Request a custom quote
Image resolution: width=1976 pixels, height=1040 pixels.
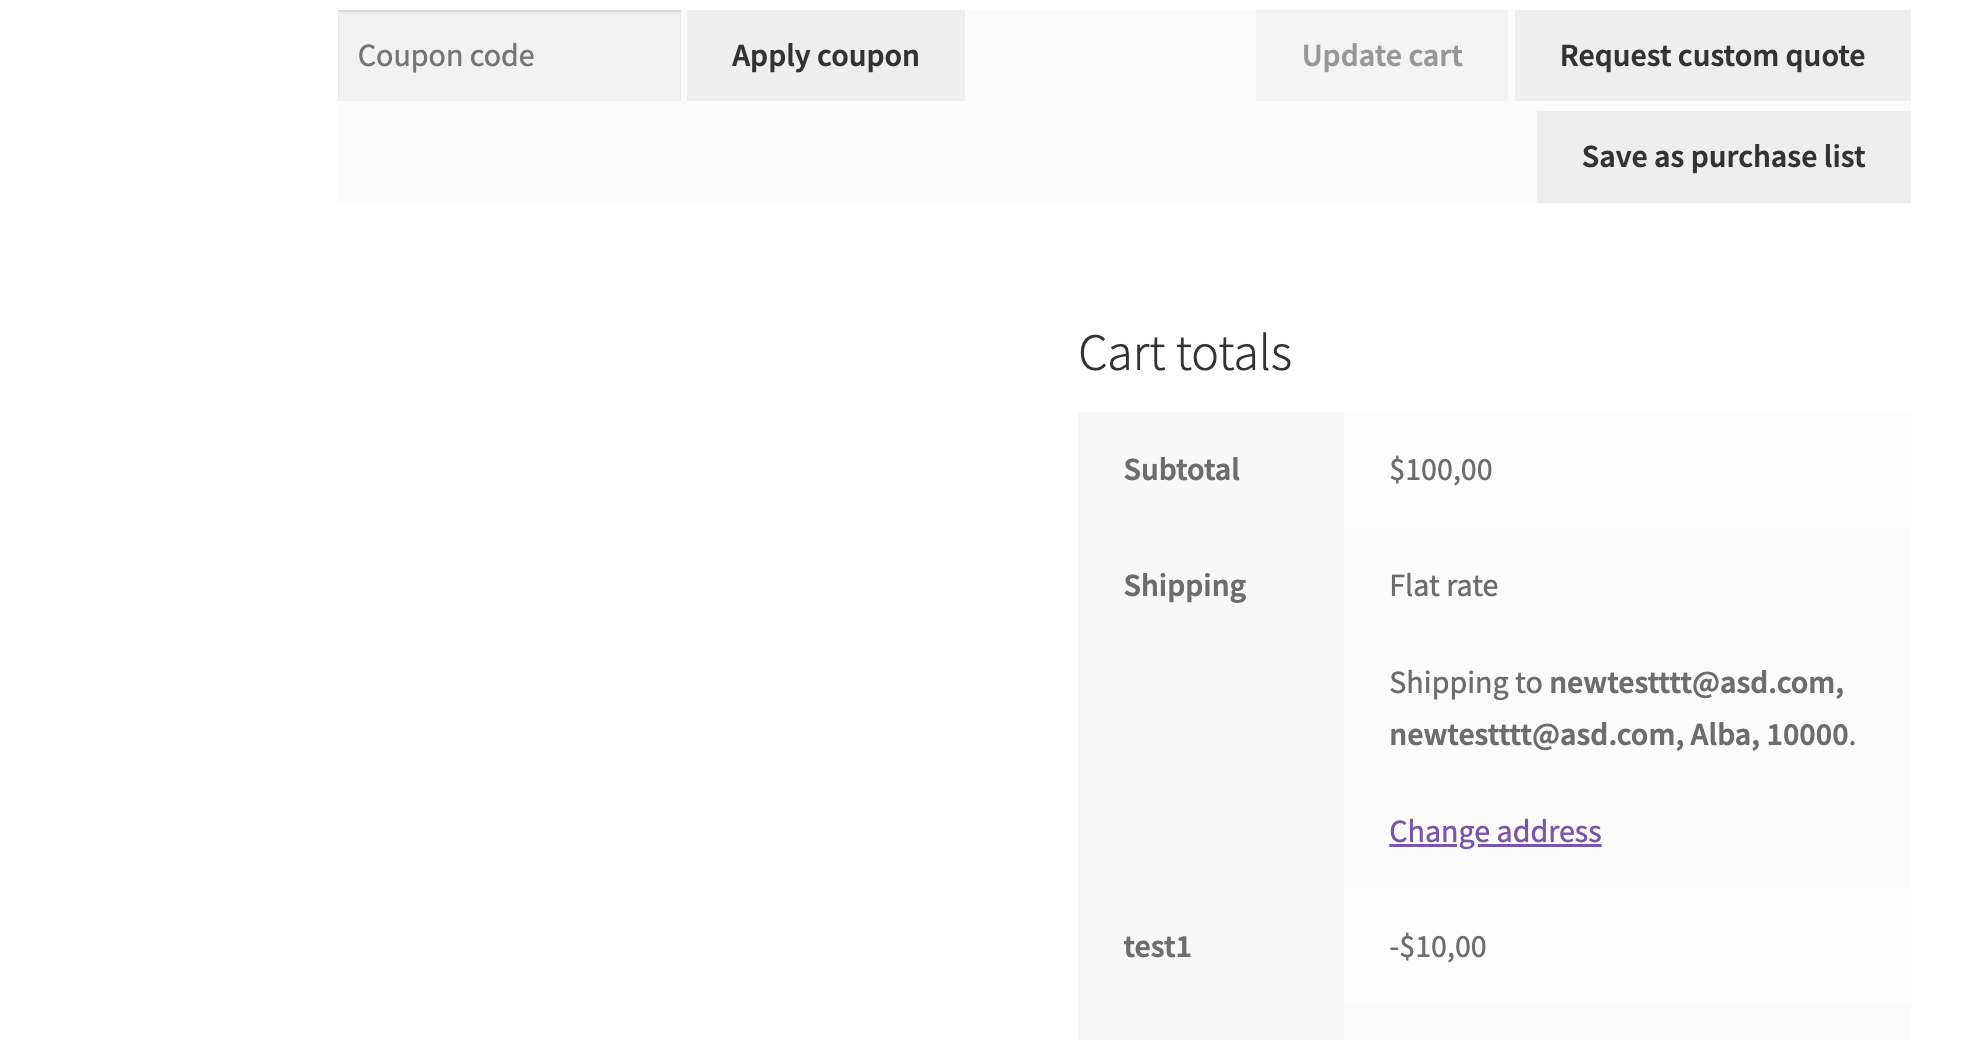click(x=1712, y=56)
